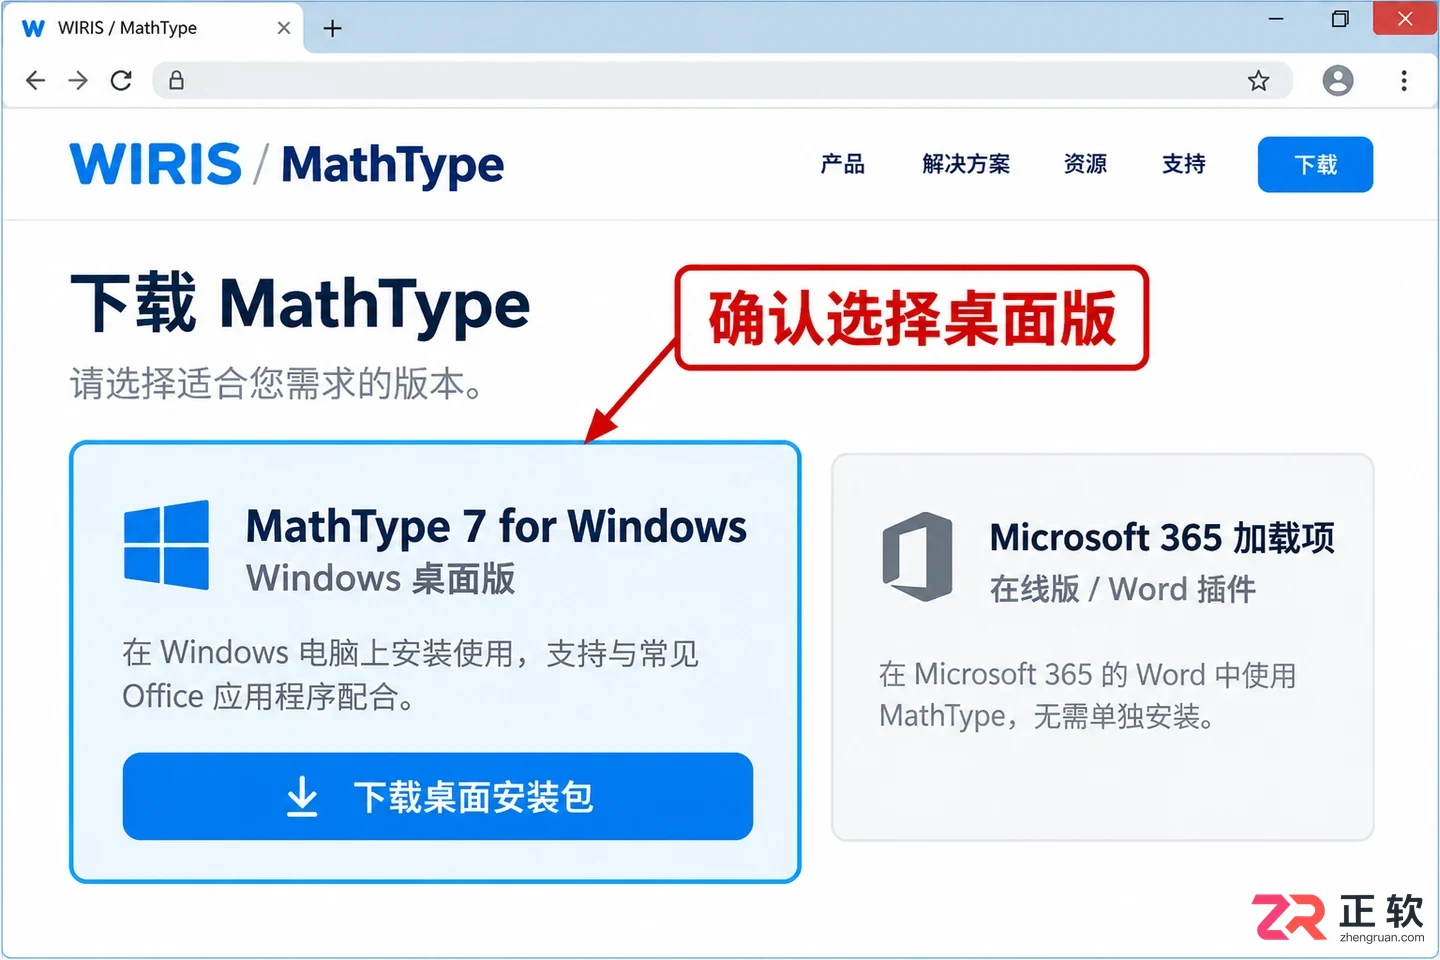Click the 下载 MathType page heading
This screenshot has height=960, width=1440.
300,304
